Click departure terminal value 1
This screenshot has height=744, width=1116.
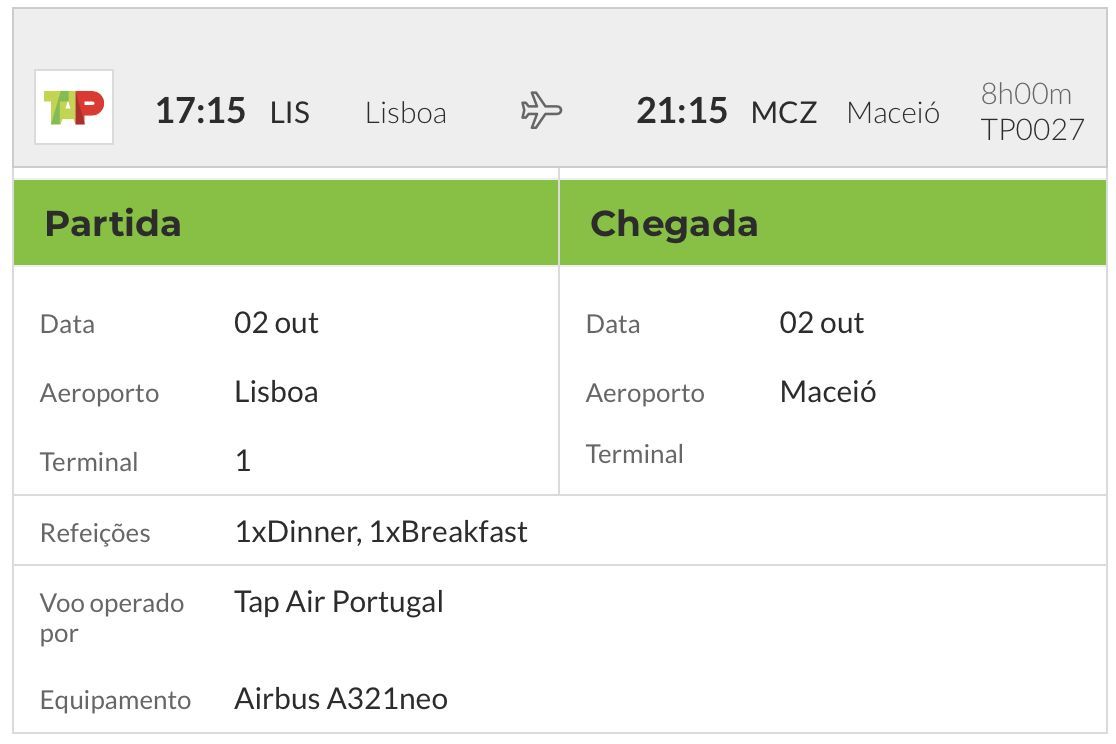(x=243, y=461)
